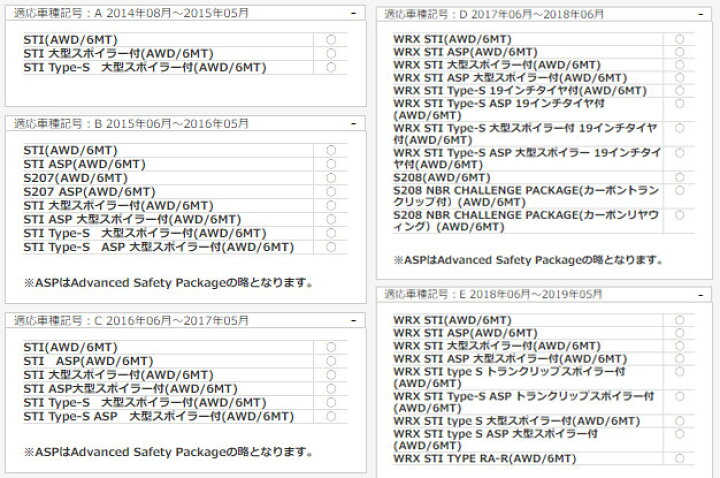Select STI(AWD/6MT) radio in section B
This screenshot has height=478, width=720.
pyautogui.click(x=331, y=150)
